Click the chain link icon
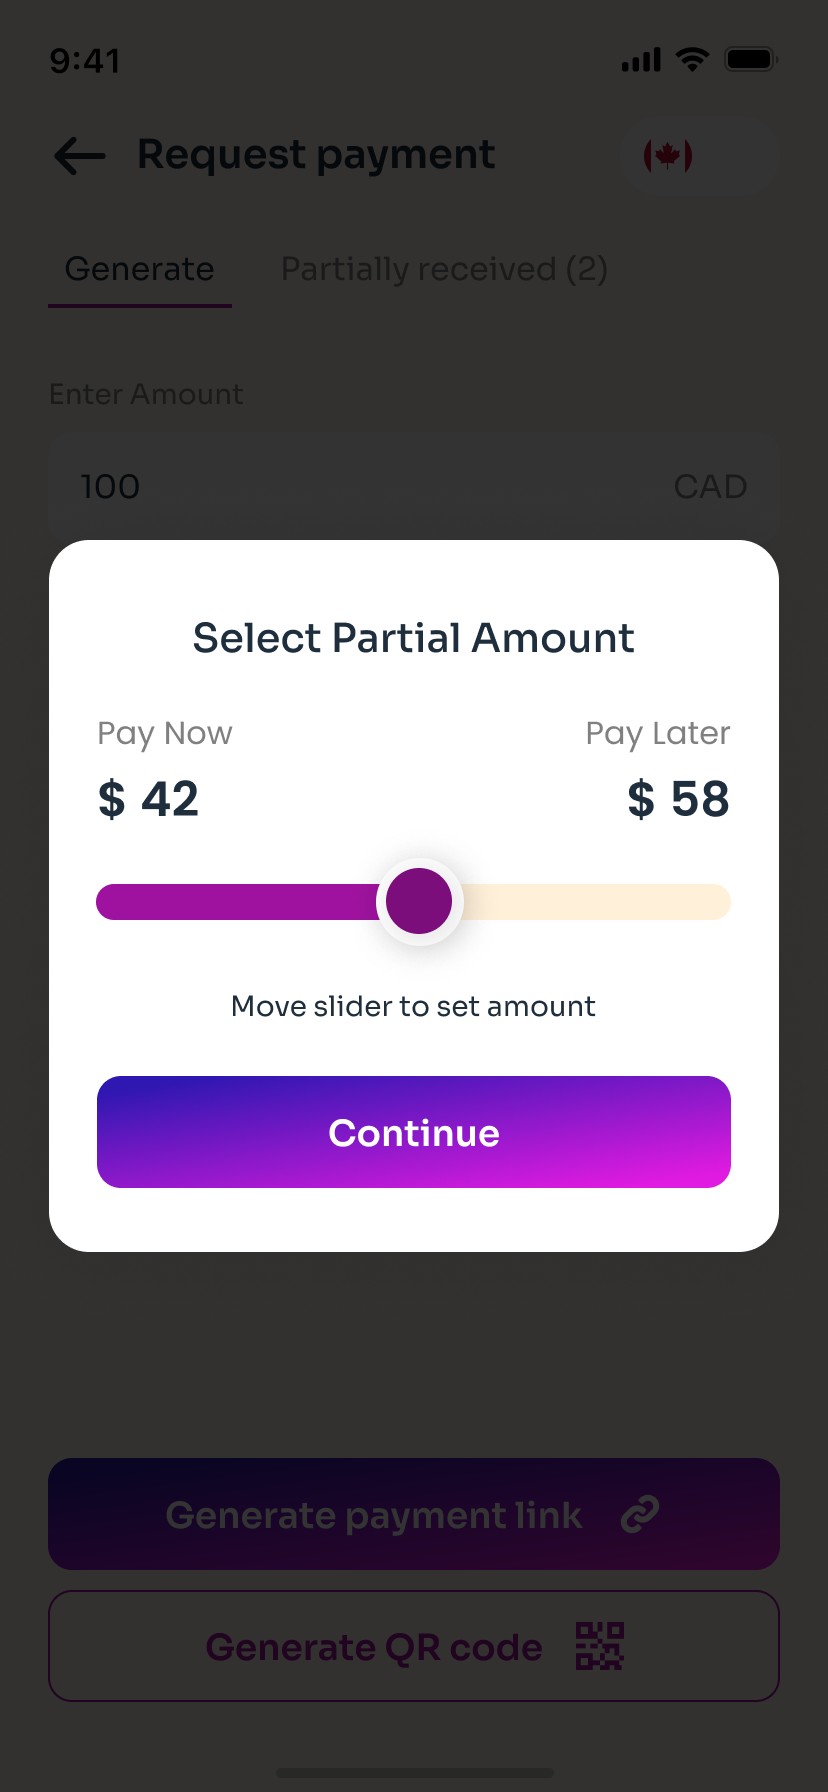The width and height of the screenshot is (828, 1792). coord(640,1514)
